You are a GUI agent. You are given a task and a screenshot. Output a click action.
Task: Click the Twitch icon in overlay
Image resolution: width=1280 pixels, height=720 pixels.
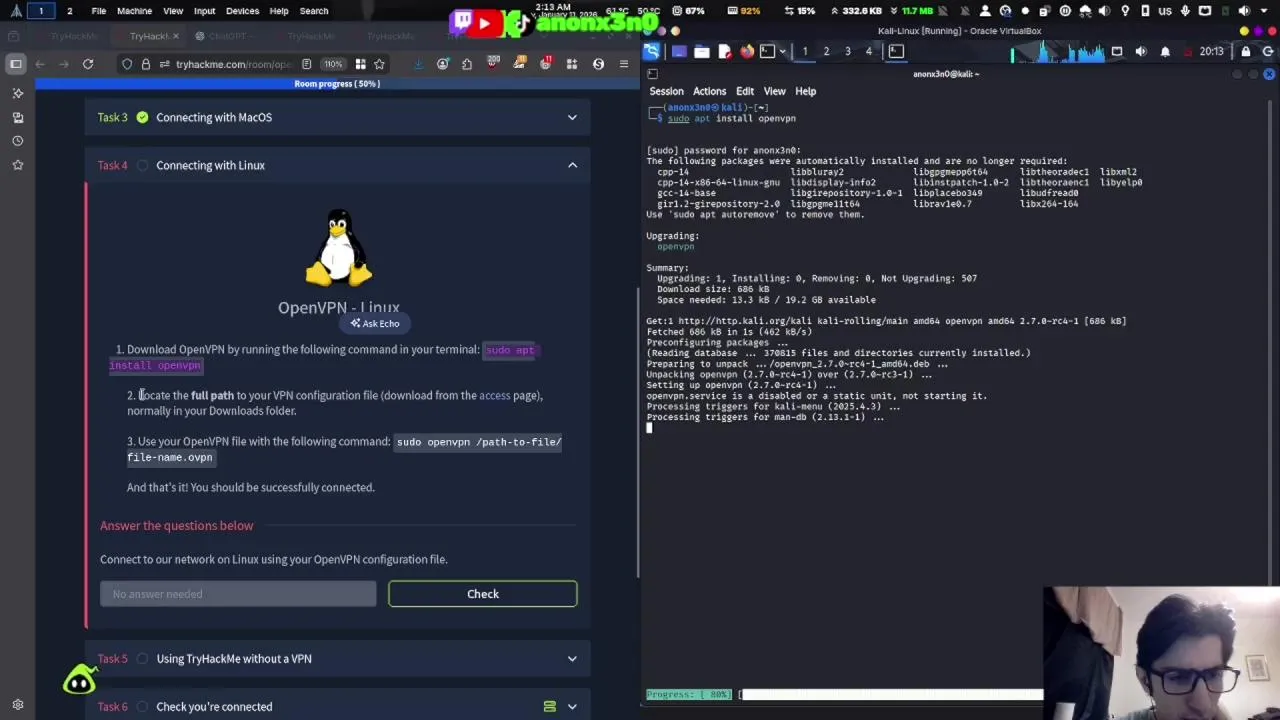pyautogui.click(x=462, y=22)
